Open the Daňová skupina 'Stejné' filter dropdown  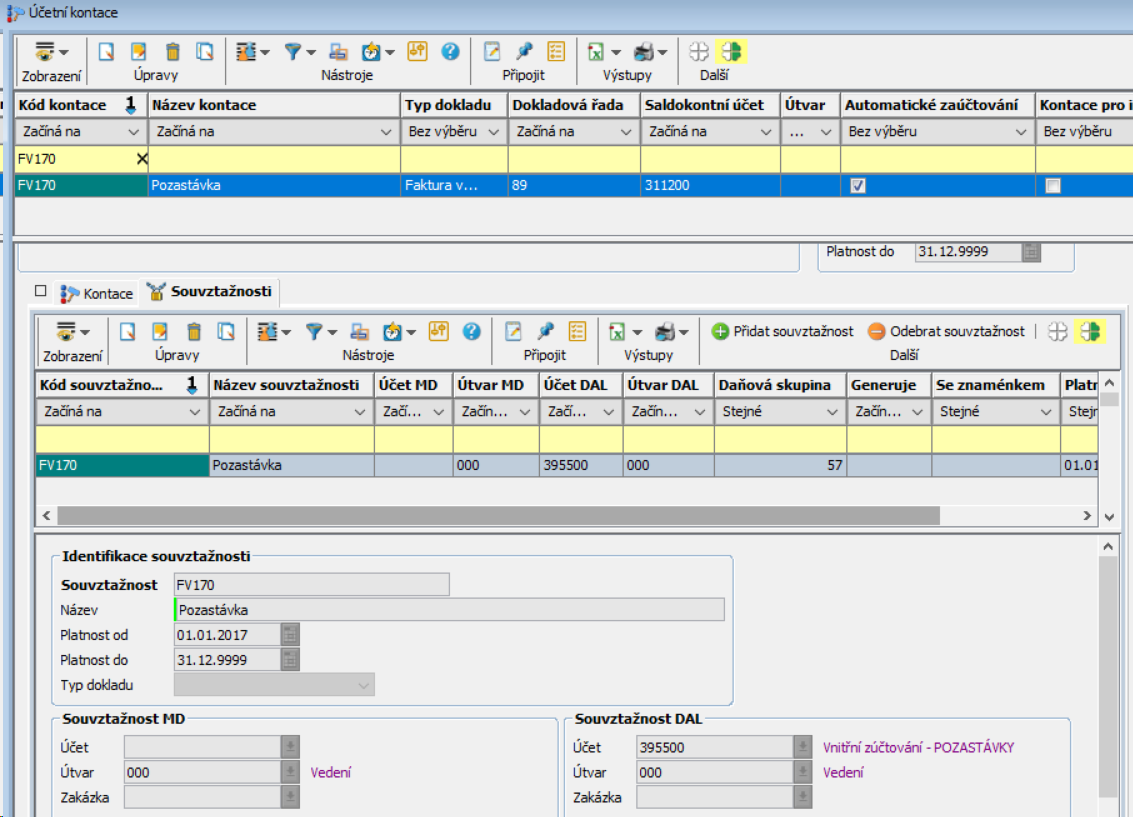[x=832, y=411]
